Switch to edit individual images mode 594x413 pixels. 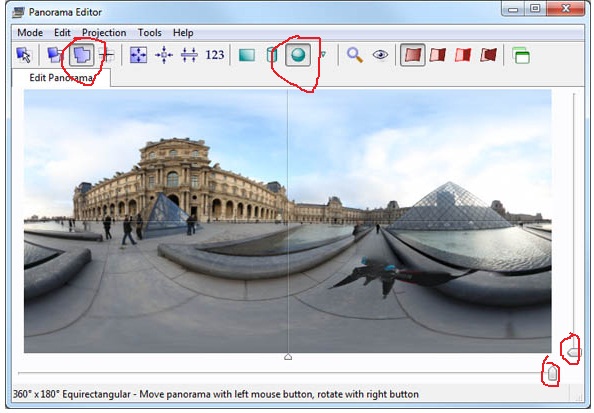point(55,55)
